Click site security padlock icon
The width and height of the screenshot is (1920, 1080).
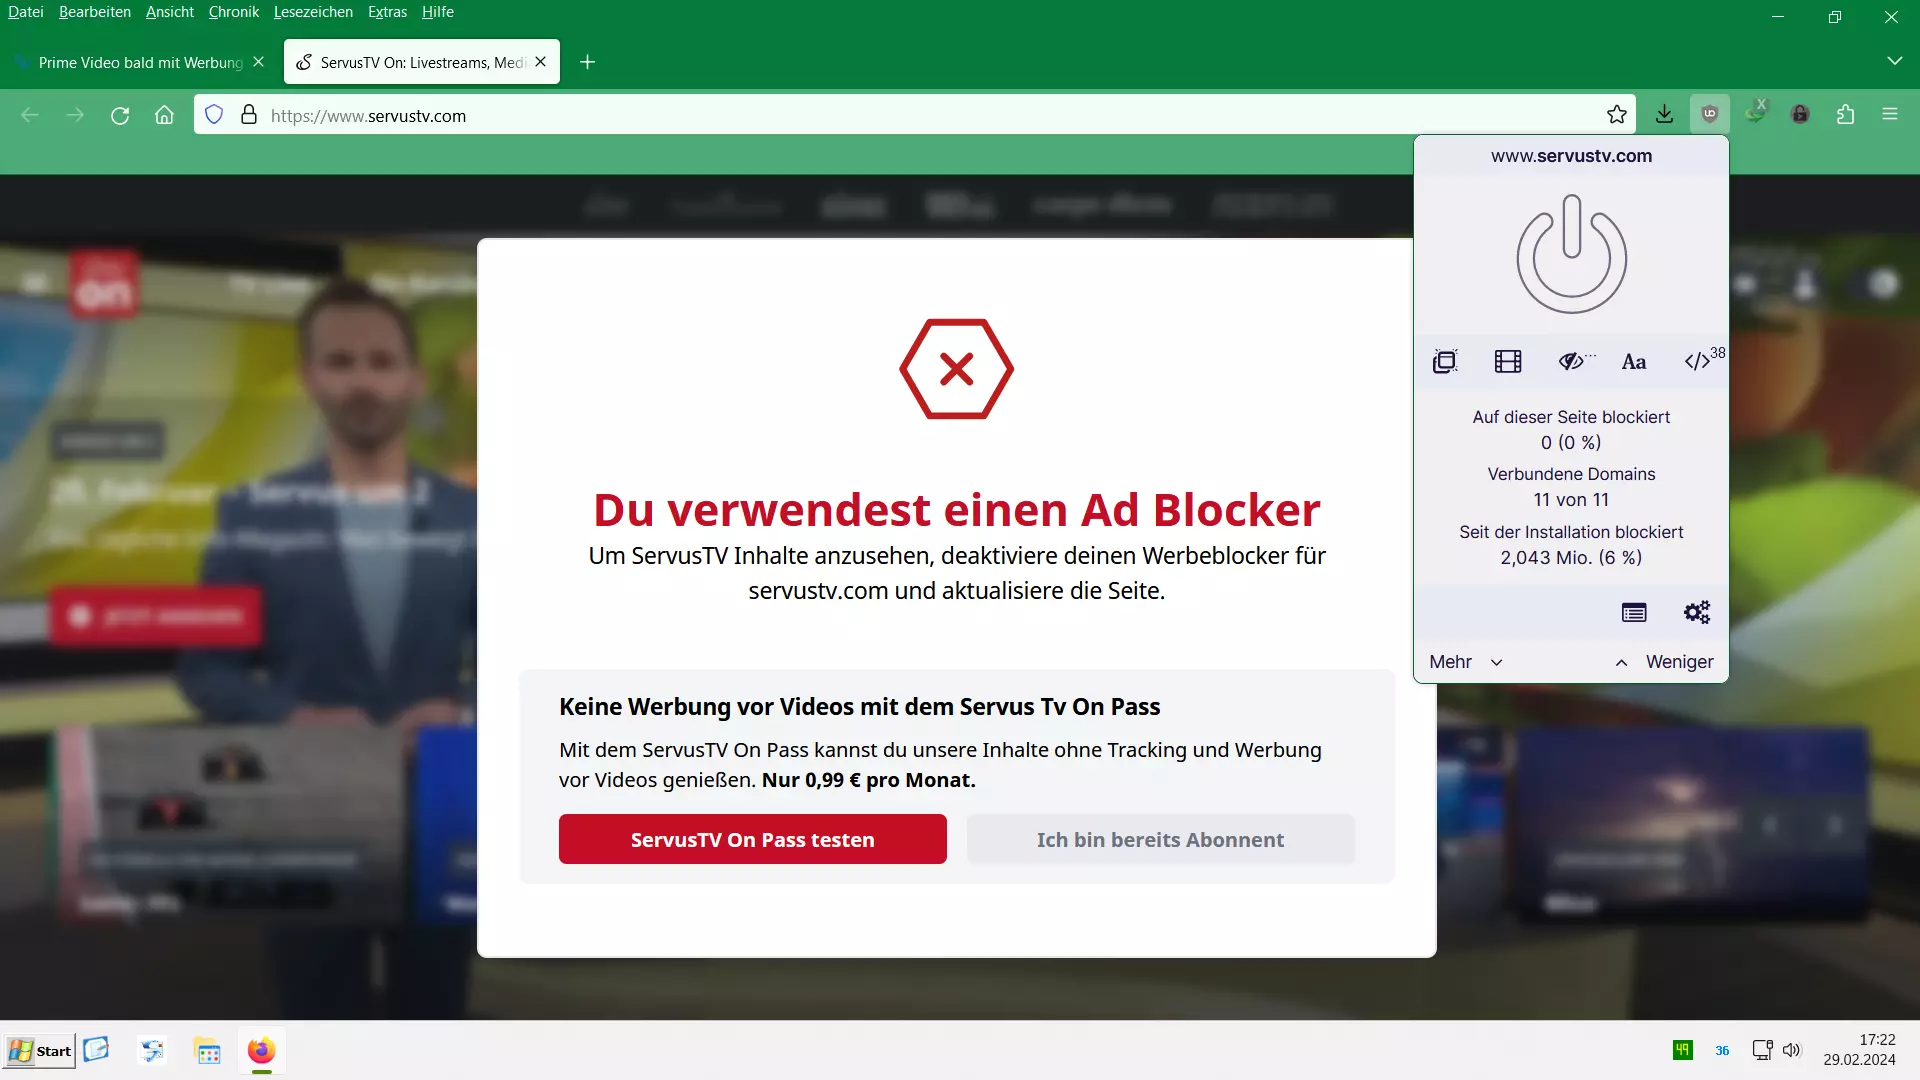249,115
